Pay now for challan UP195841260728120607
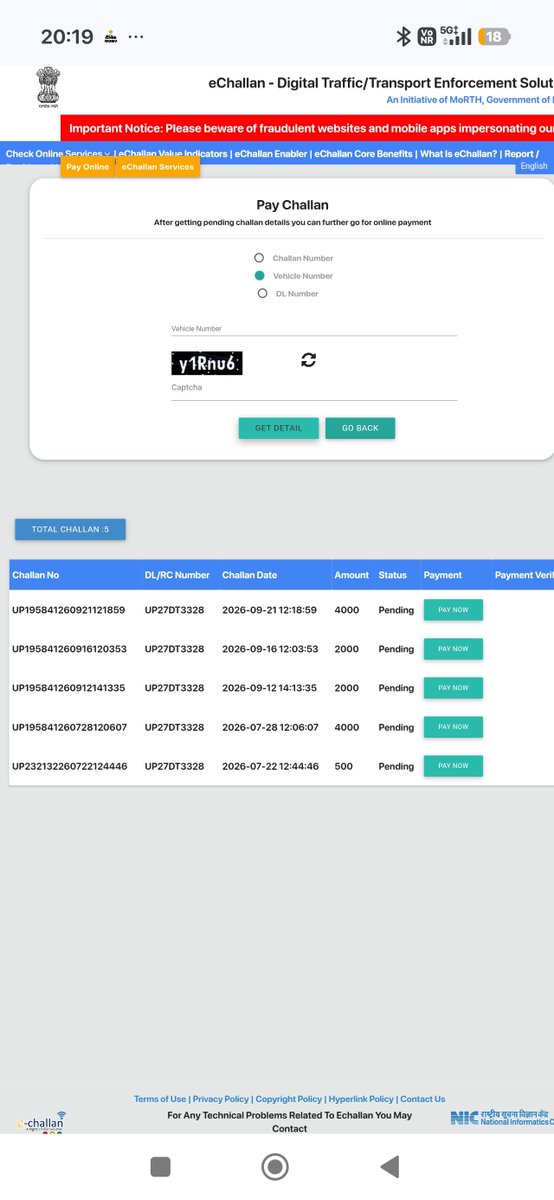Image resolution: width=554 pixels, height=1200 pixels. coord(453,727)
